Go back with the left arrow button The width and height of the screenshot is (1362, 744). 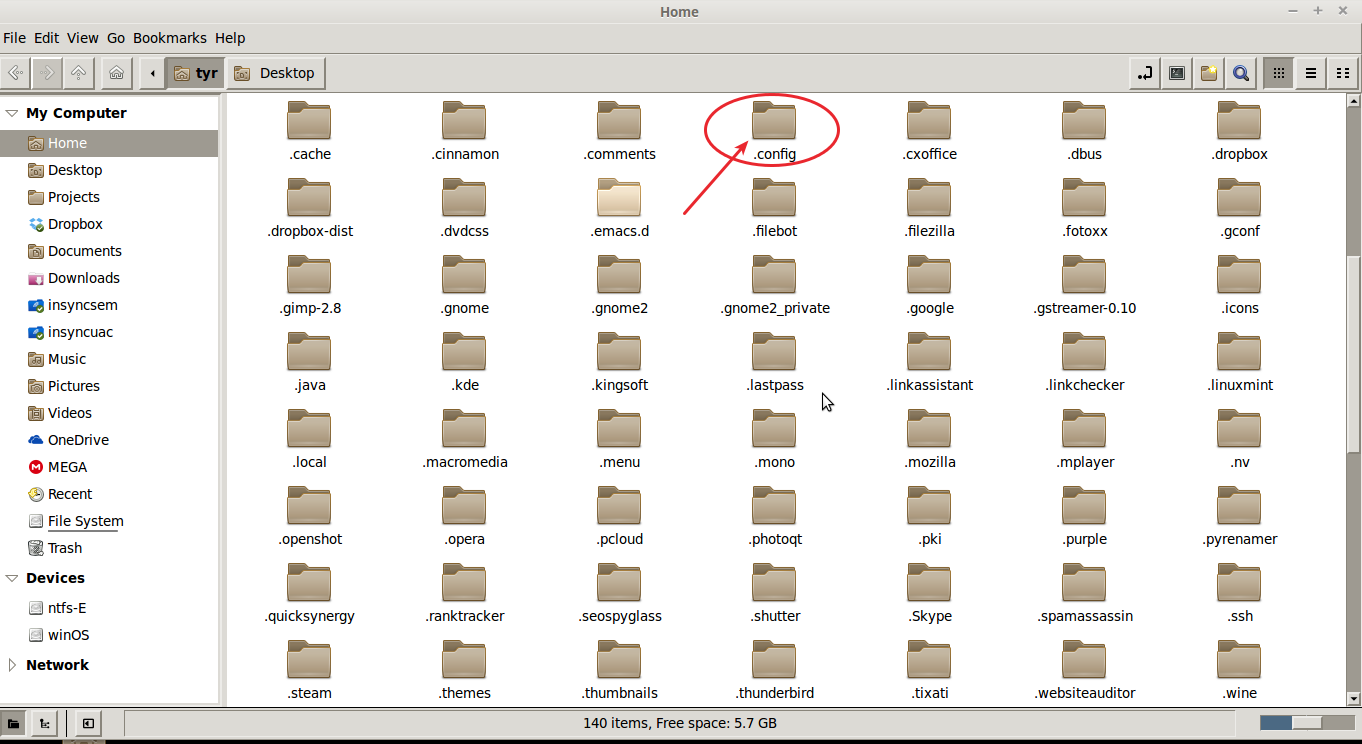tap(16, 73)
